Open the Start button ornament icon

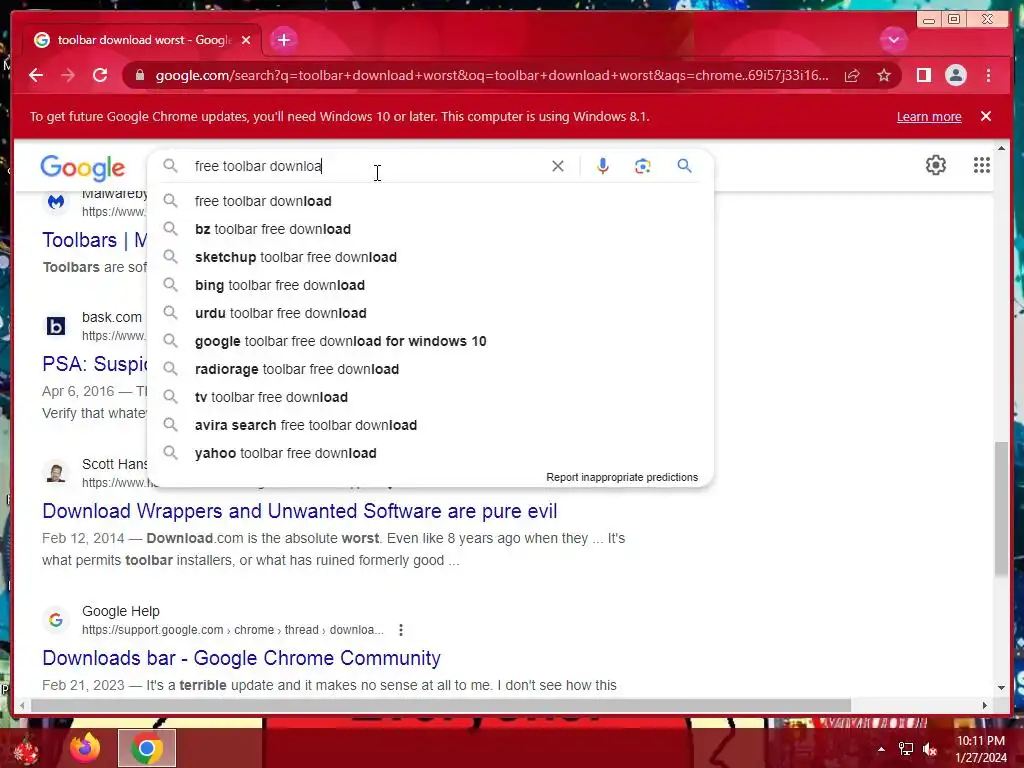[24, 750]
